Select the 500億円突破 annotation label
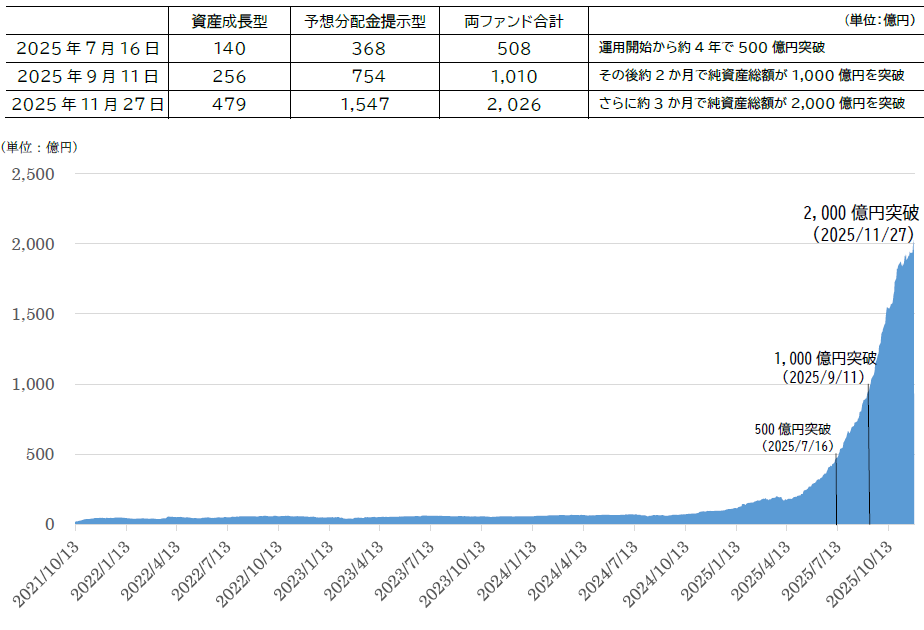The width and height of the screenshot is (924, 630). click(x=792, y=430)
